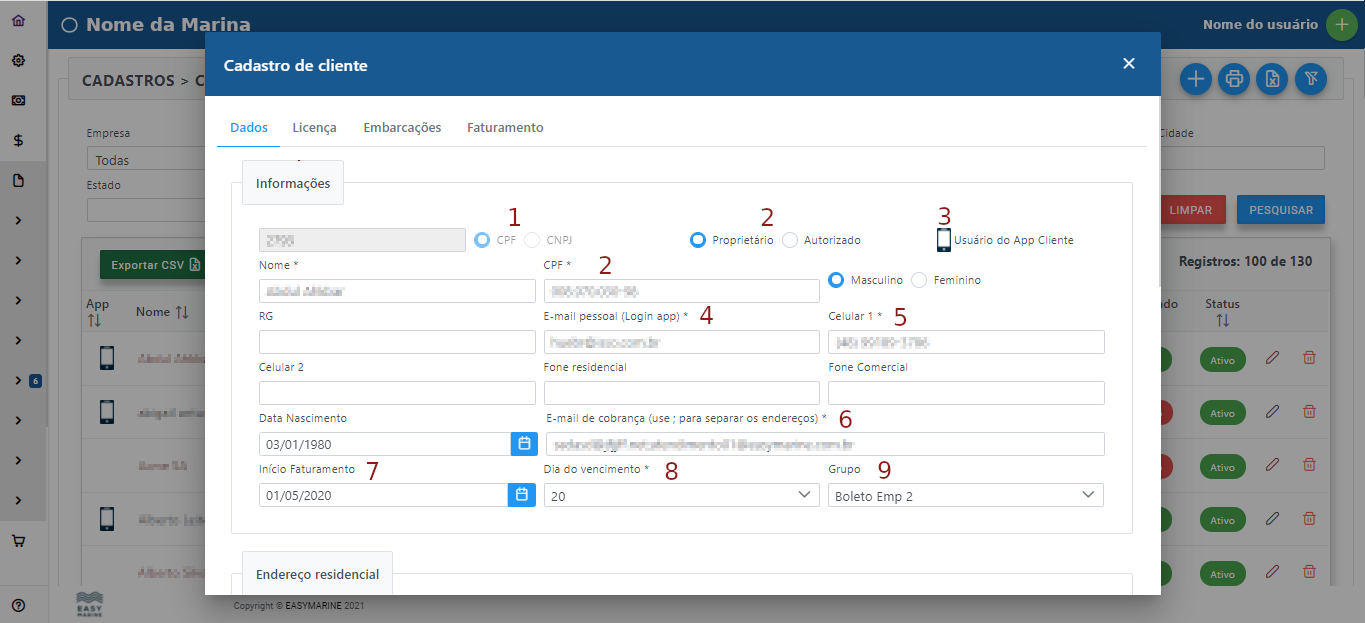Open the calendar picker for Data Nascimento
This screenshot has width=1365, height=623.
[x=522, y=443]
